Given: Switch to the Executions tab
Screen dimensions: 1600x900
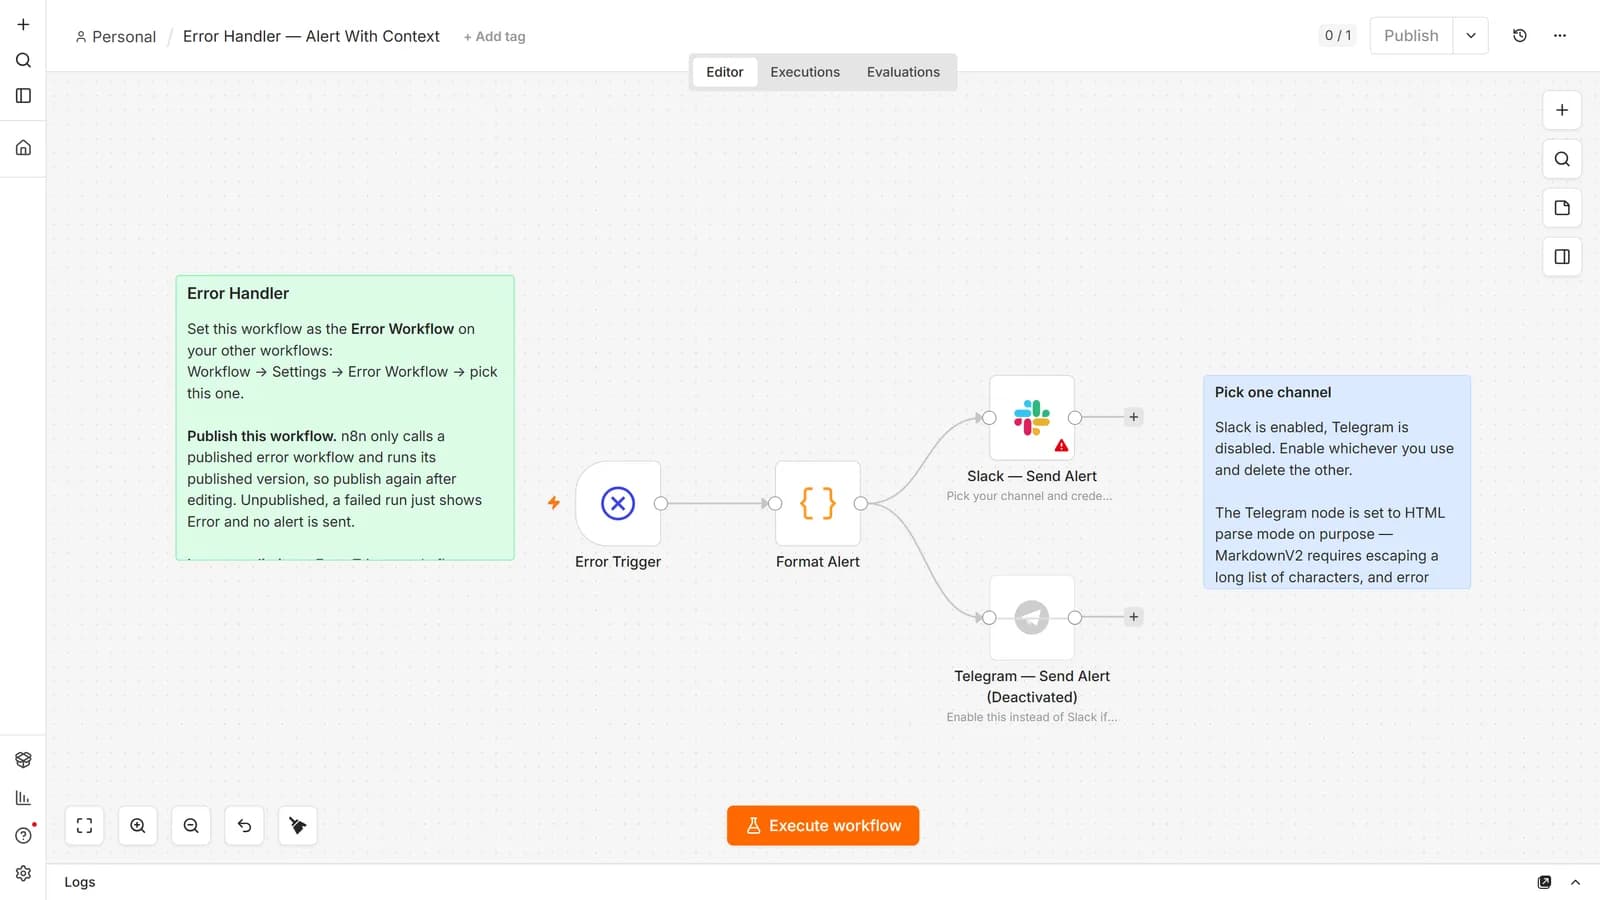Looking at the screenshot, I should pos(805,72).
